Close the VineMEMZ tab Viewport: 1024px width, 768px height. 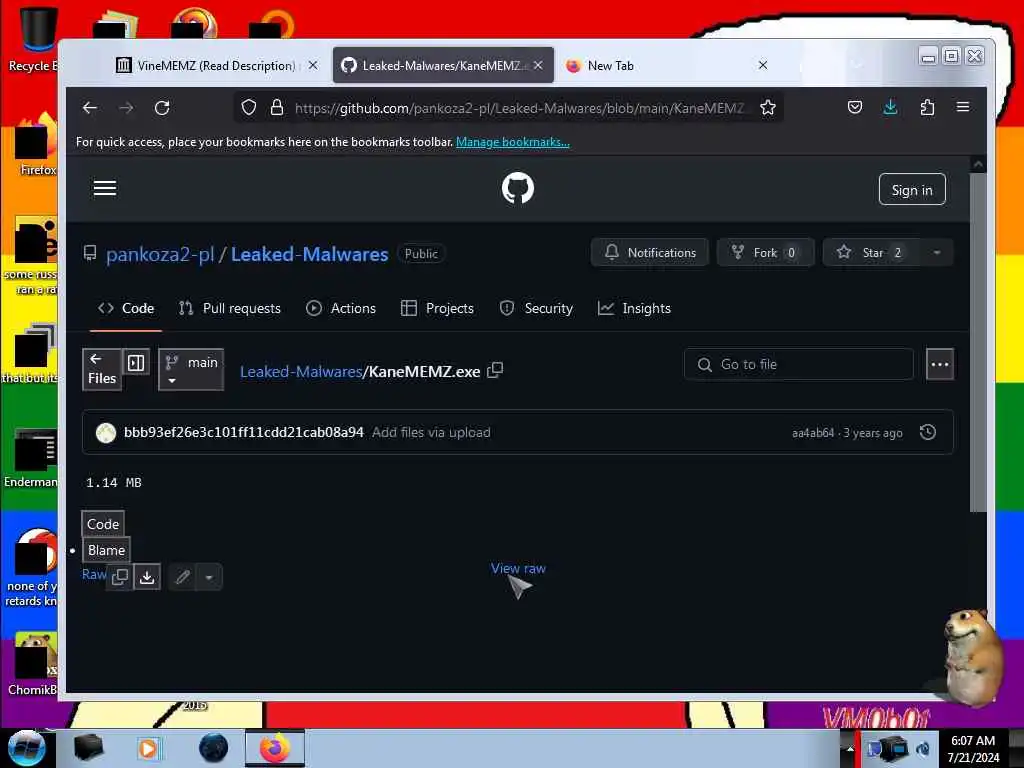coord(313,65)
